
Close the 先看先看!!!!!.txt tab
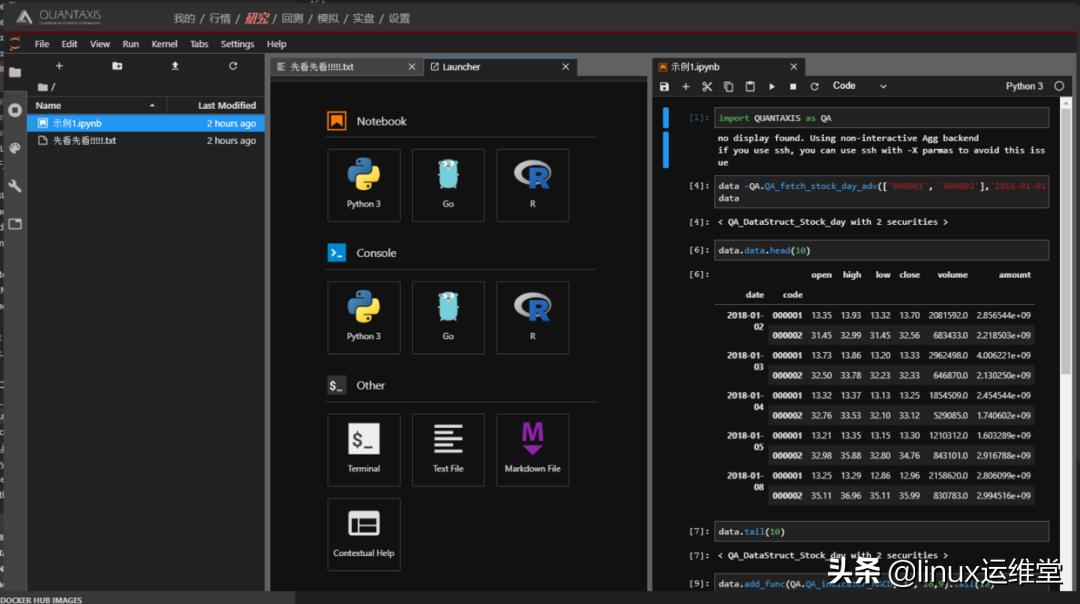(x=412, y=67)
